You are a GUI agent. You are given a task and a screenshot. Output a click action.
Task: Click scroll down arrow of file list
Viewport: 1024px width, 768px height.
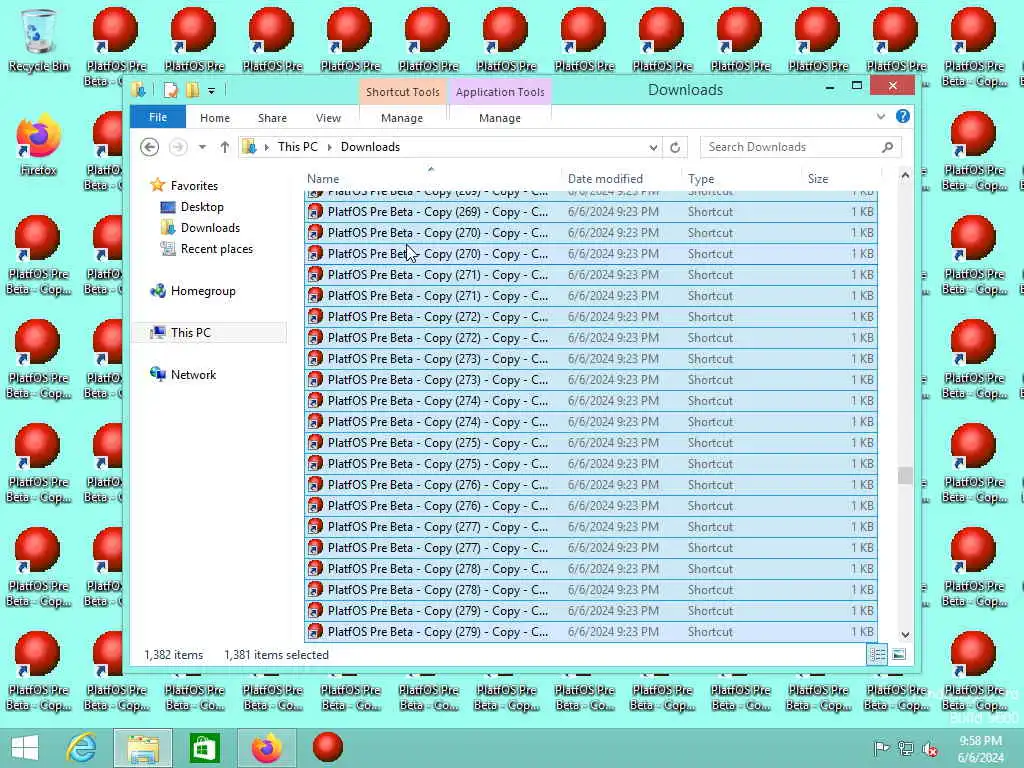coord(904,634)
